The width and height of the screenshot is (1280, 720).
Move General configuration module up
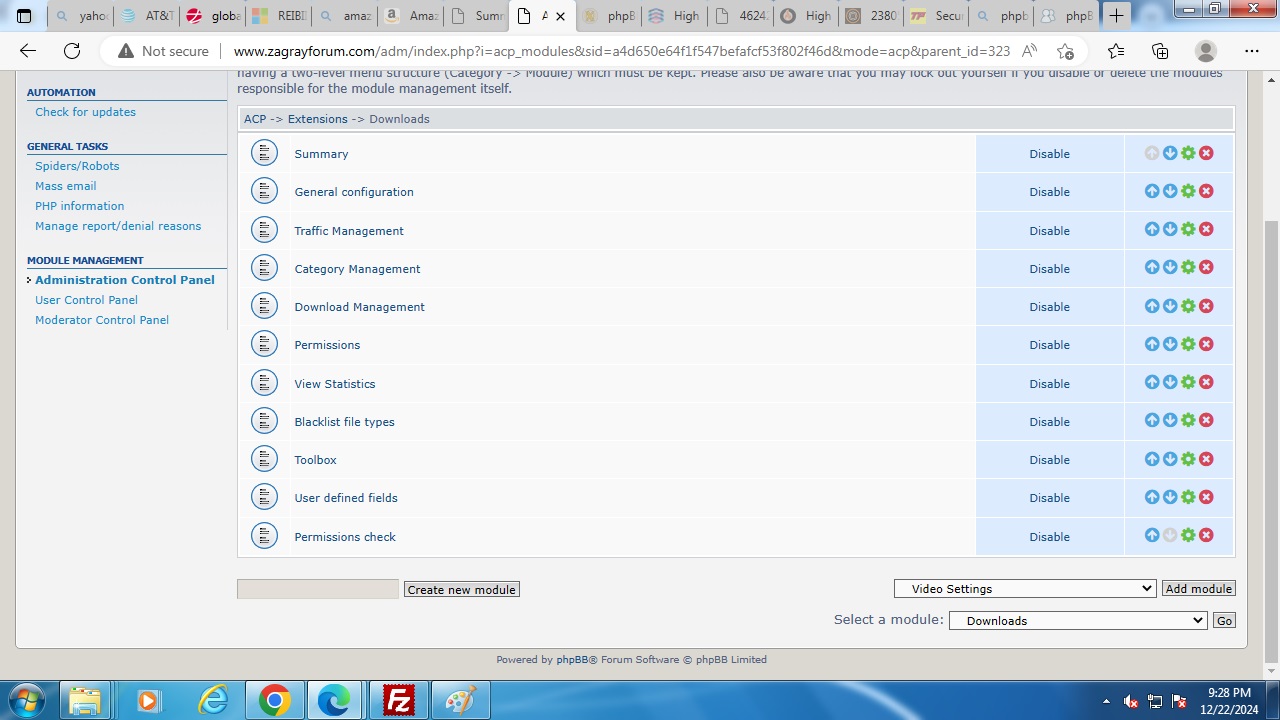(1152, 191)
